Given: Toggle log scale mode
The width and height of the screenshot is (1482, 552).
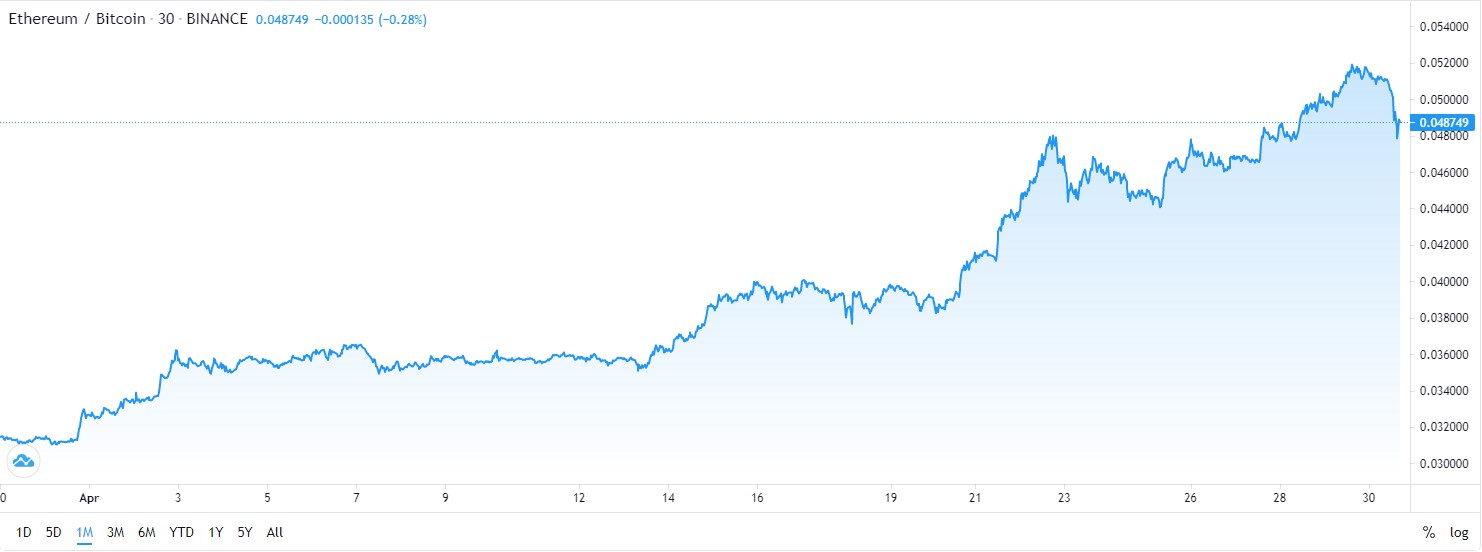Looking at the screenshot, I should coord(1459,532).
